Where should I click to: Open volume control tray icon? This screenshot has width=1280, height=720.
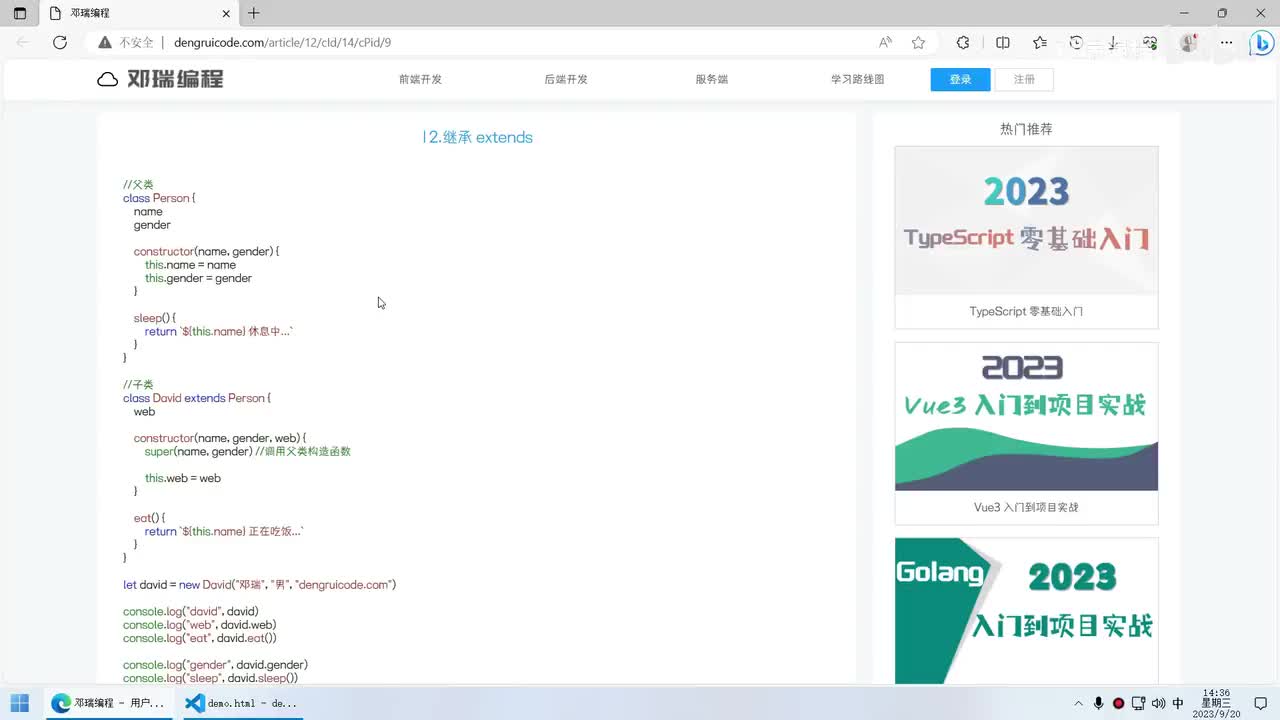click(1158, 703)
